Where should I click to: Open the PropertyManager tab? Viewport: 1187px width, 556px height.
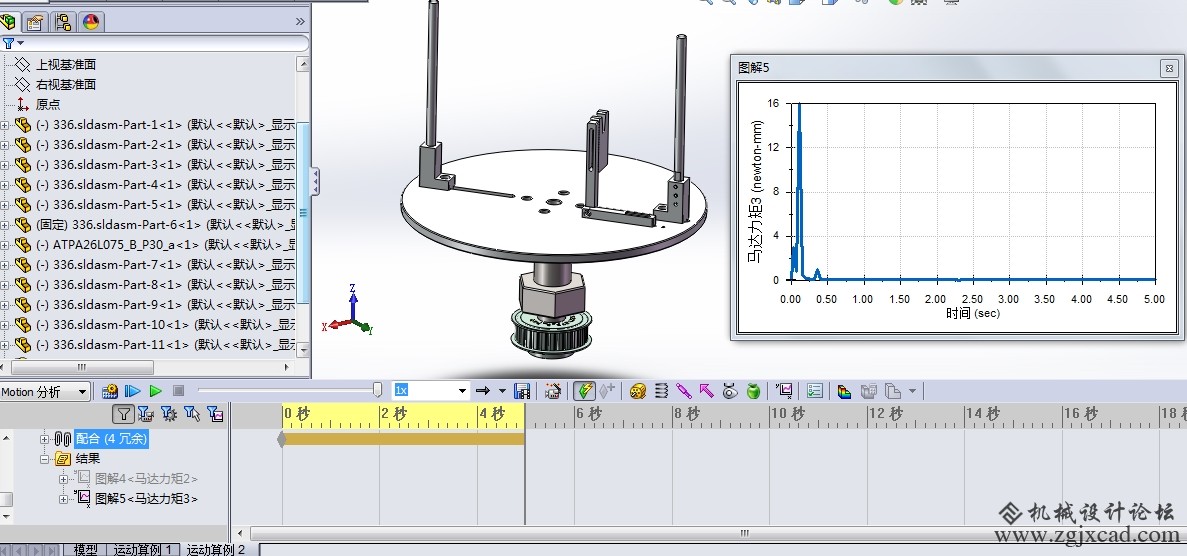pyautogui.click(x=36, y=22)
